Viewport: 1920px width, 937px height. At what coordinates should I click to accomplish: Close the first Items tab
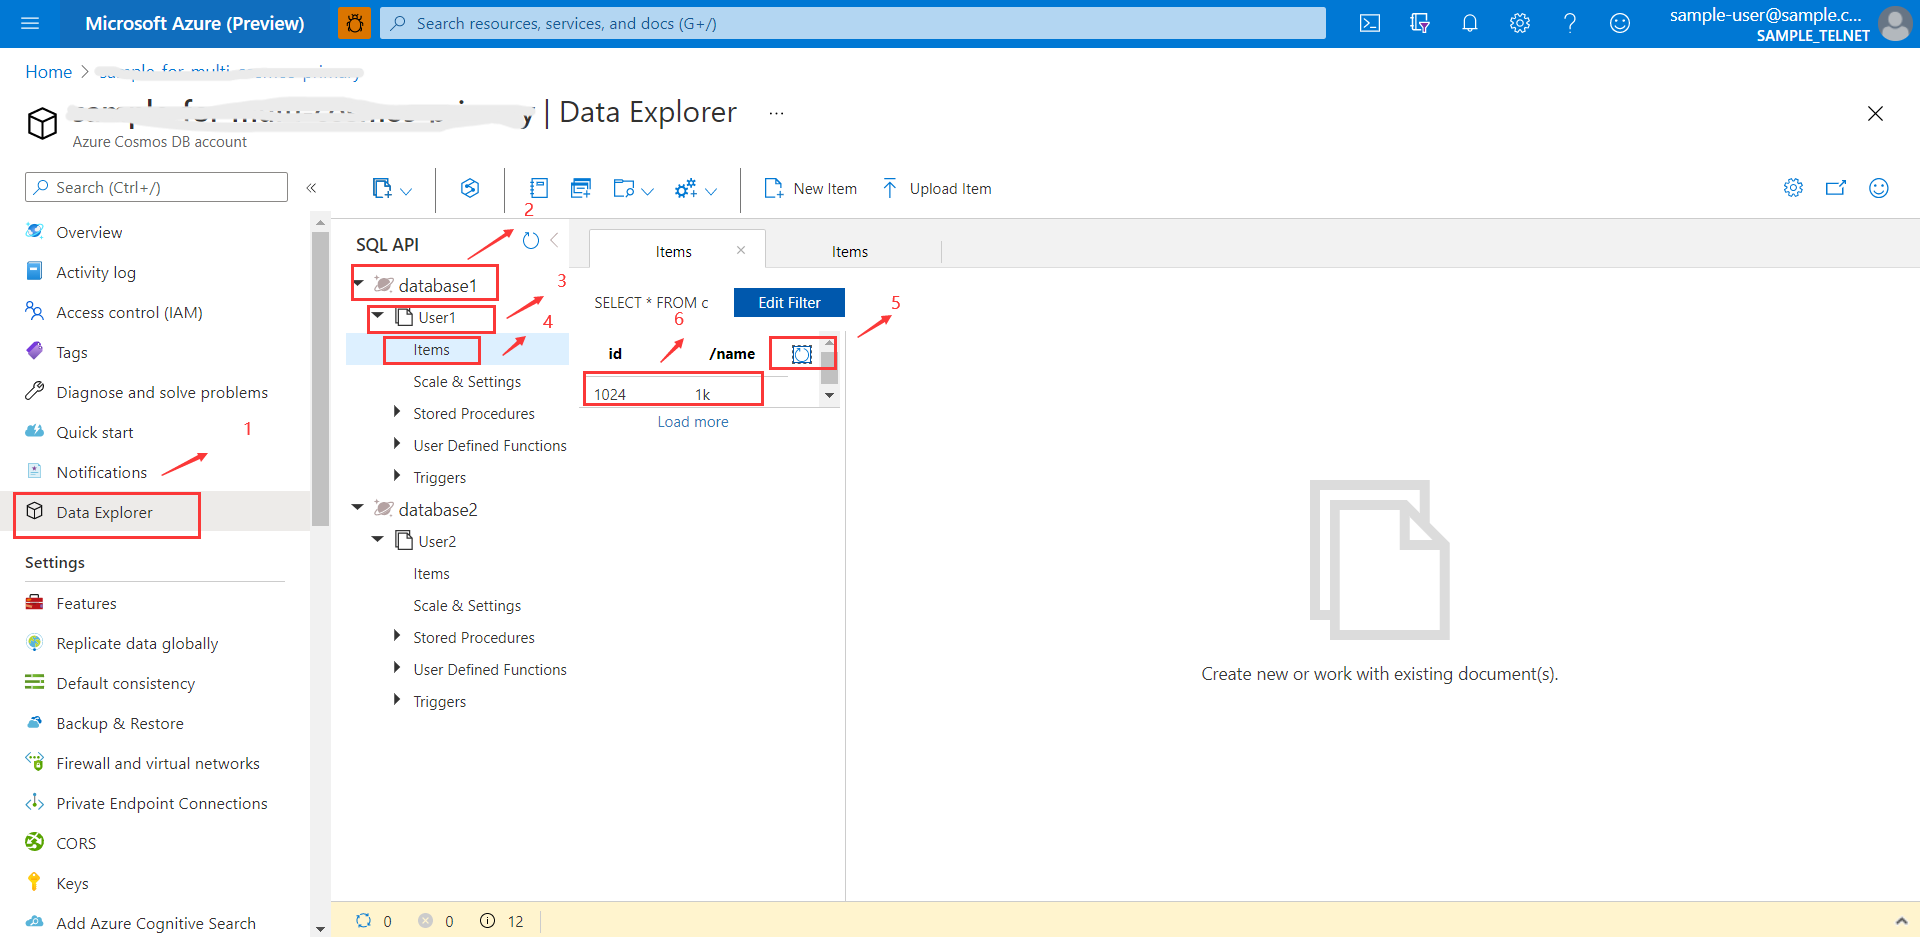(741, 250)
